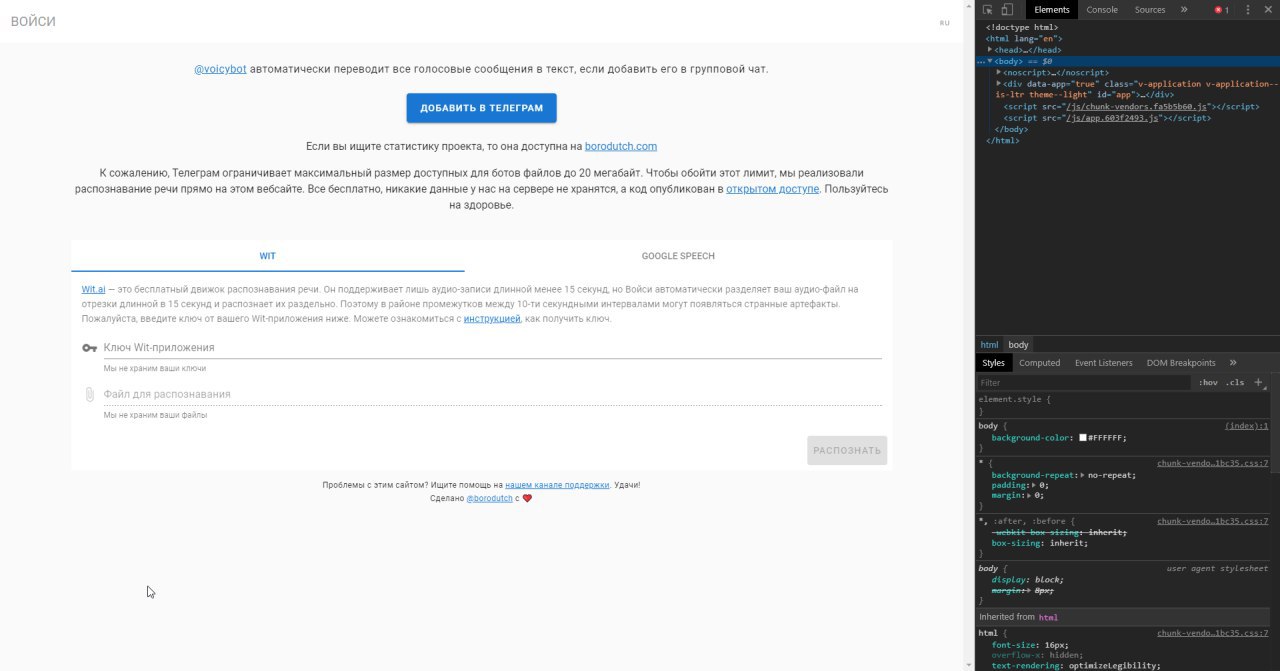Show more DevTools tabs via top double chevron
1280x671 pixels.
pos(1184,10)
